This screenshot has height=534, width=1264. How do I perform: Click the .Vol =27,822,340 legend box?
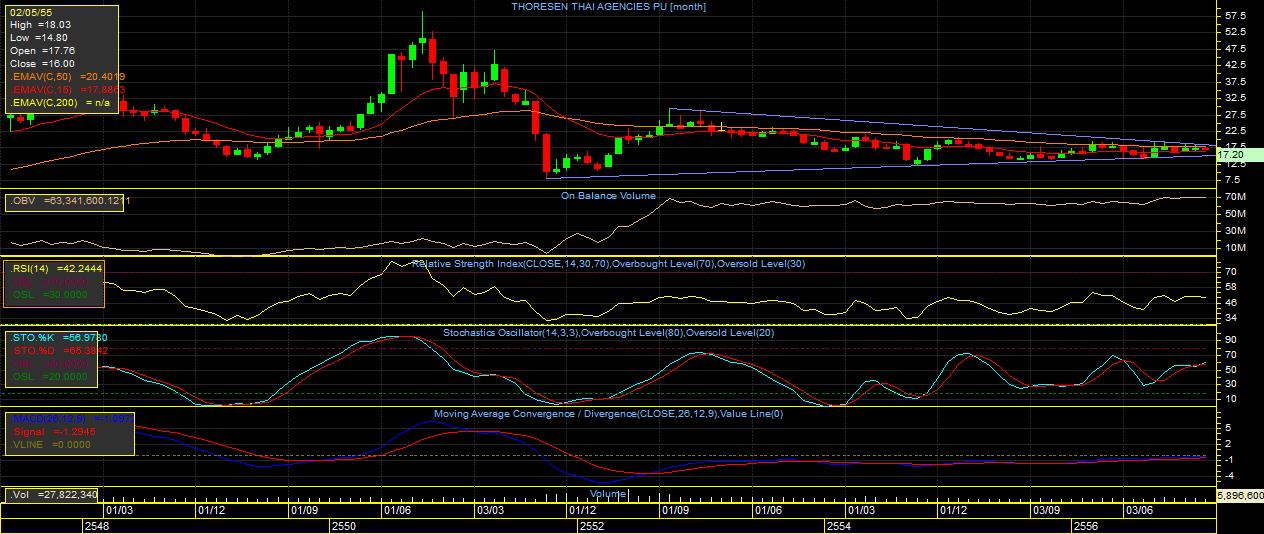pos(53,495)
